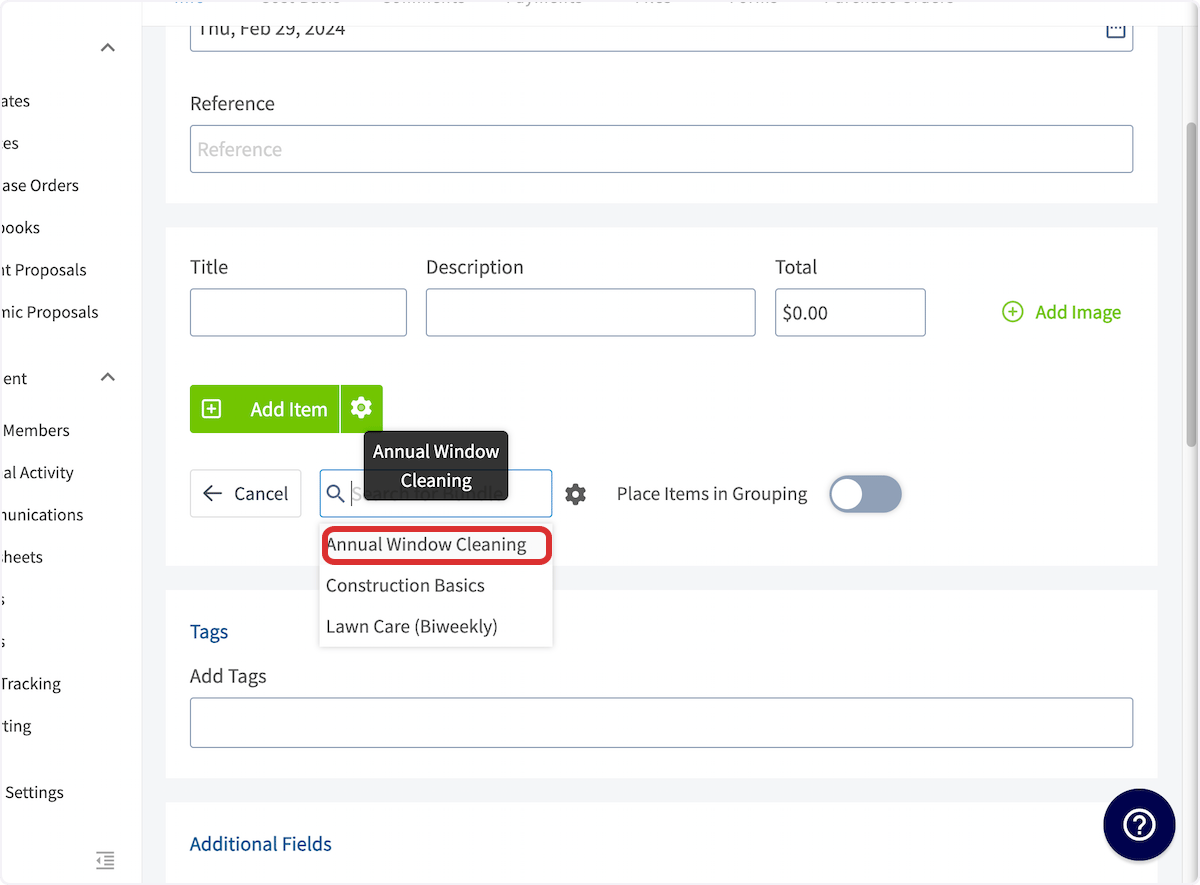The image size is (1200, 885).
Task: Click the Cancel button
Action: (245, 494)
